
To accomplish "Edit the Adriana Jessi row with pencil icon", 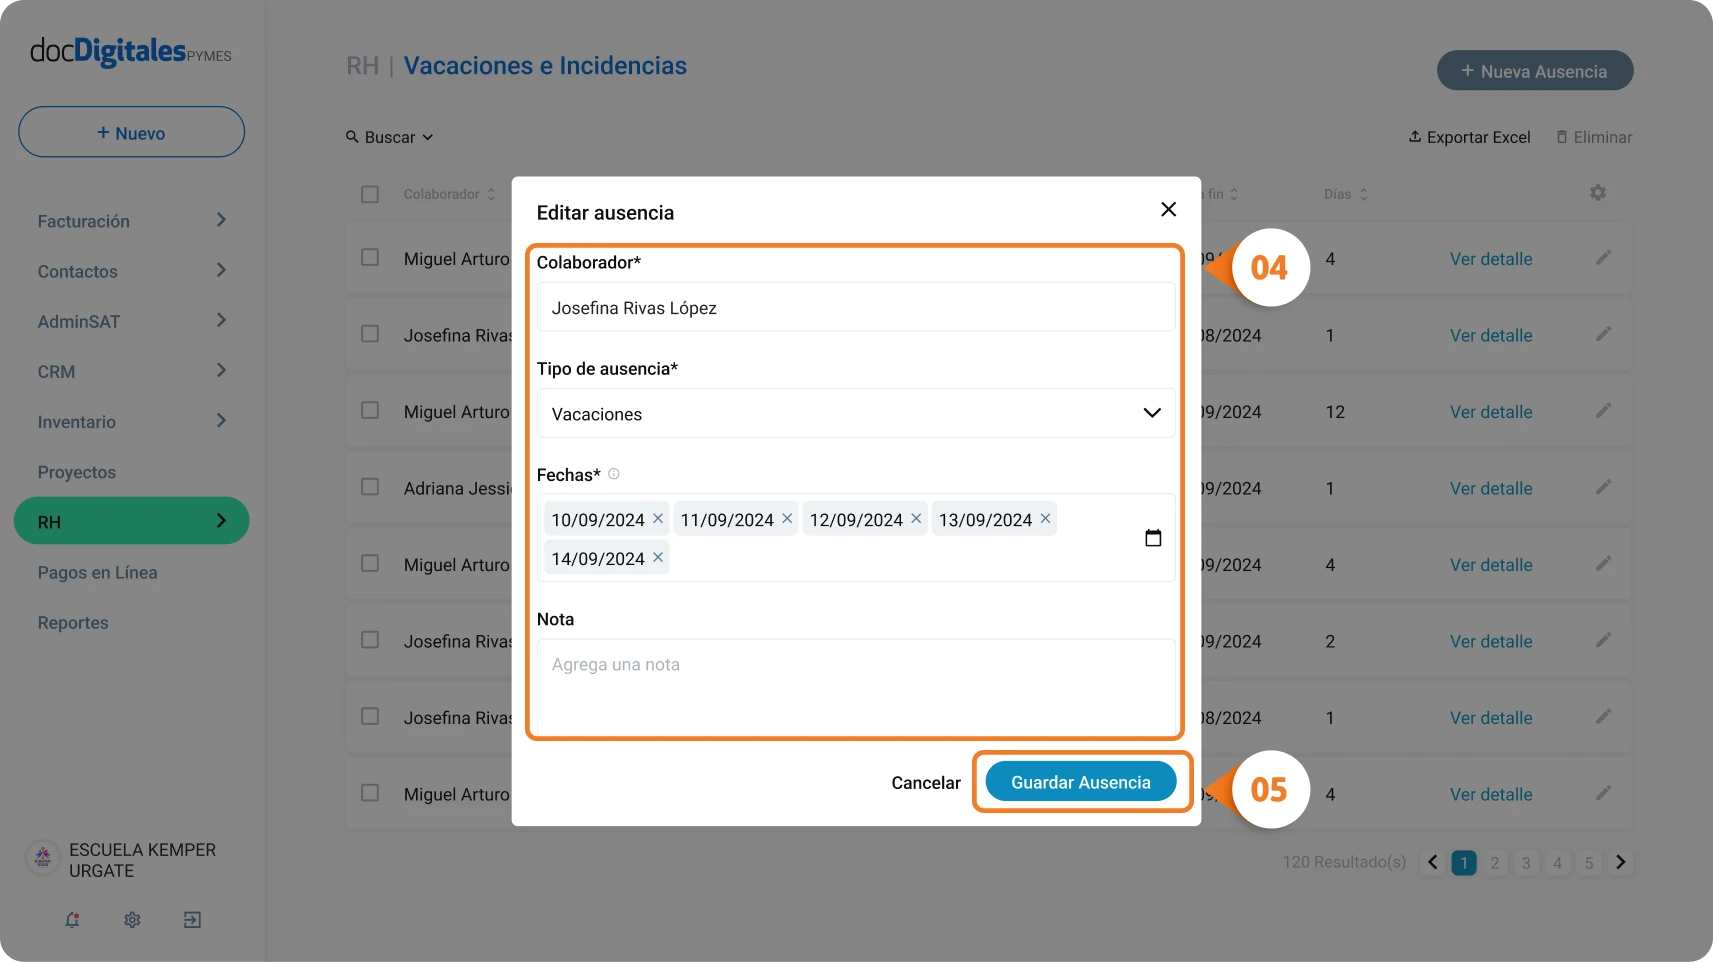I will [x=1603, y=487].
